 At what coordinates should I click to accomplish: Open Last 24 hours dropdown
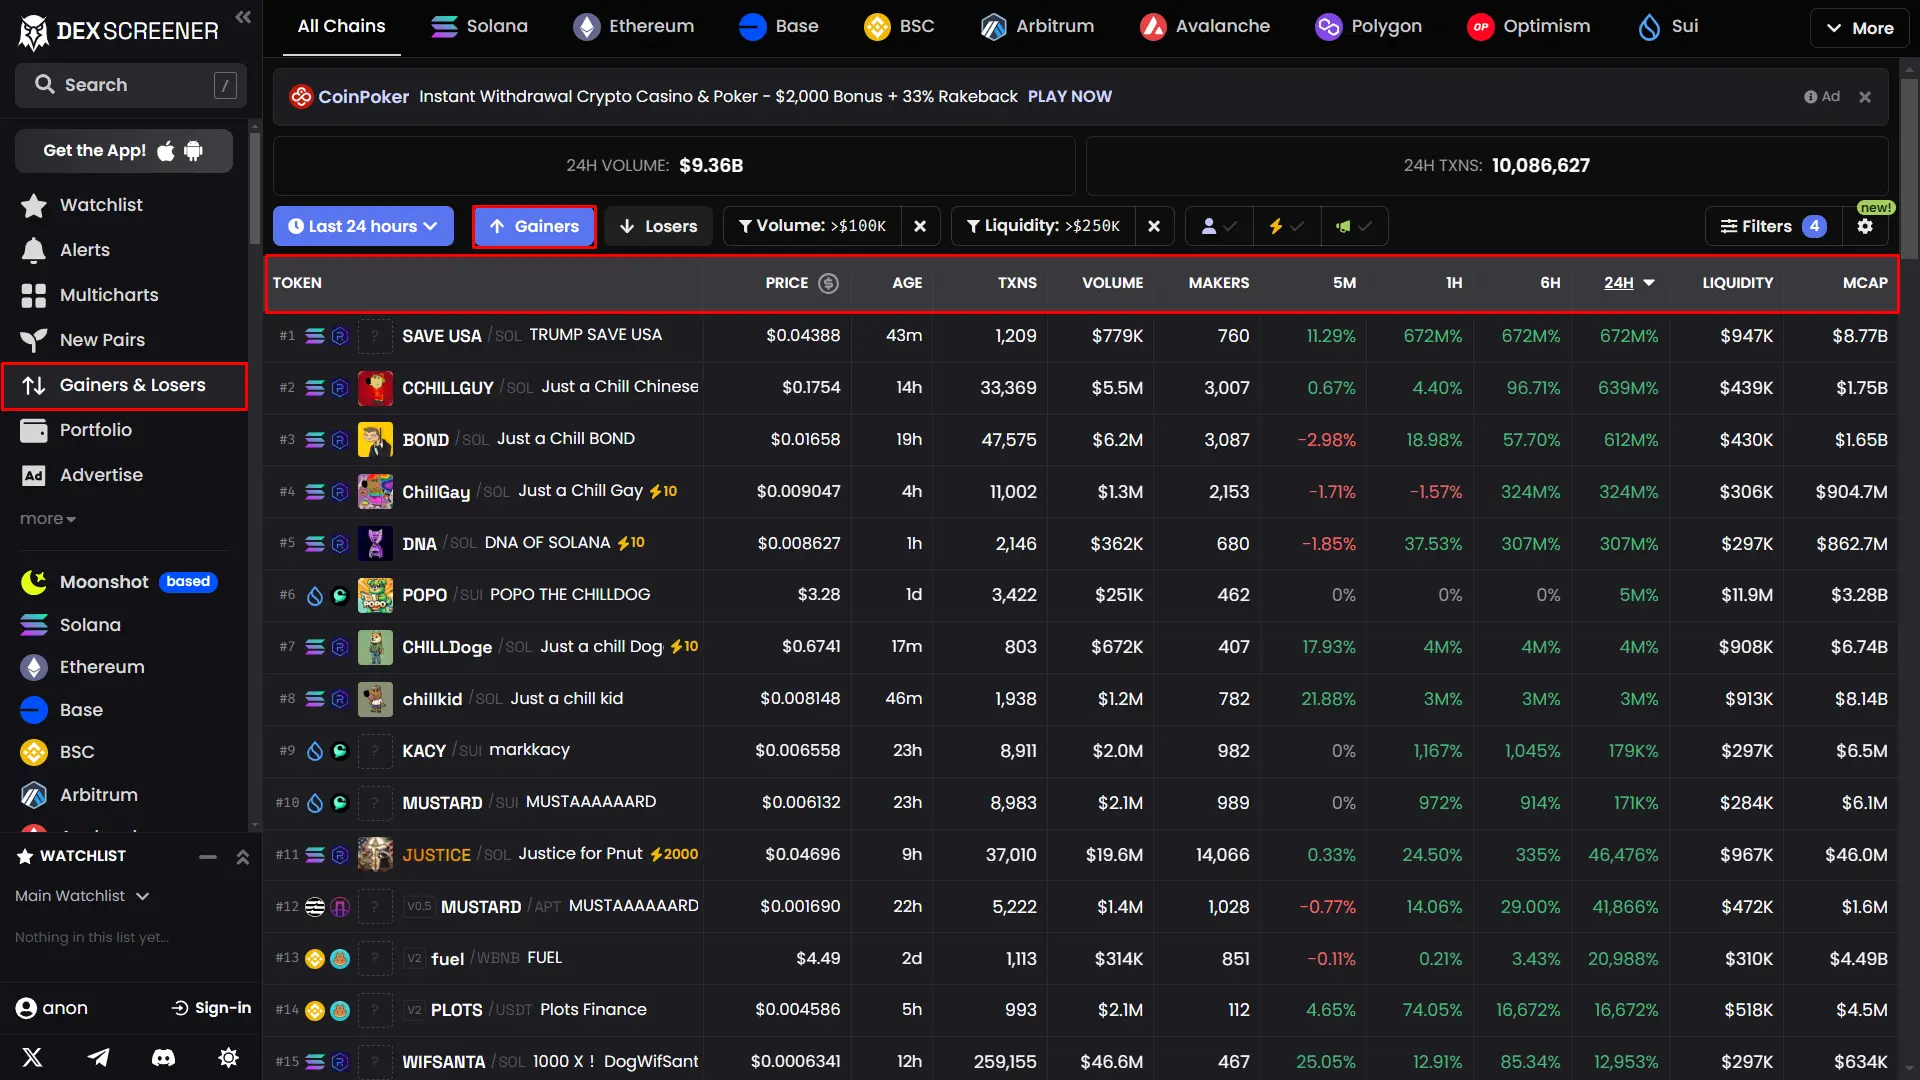tap(363, 226)
